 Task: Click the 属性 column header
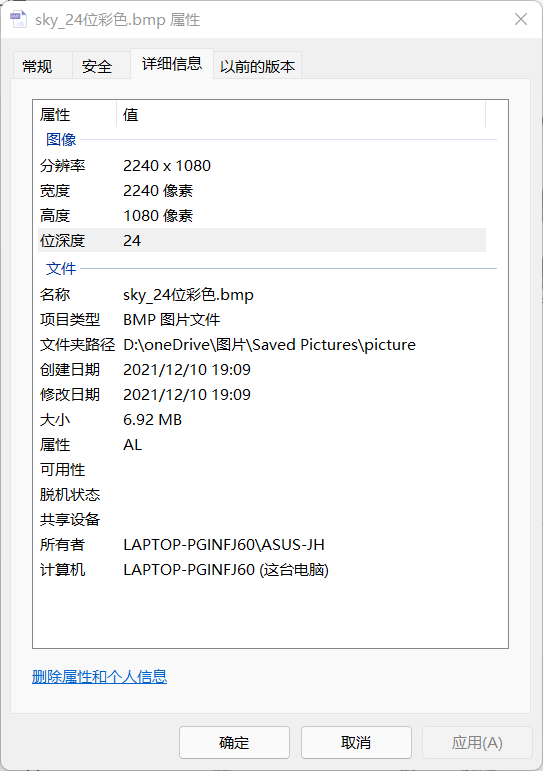pos(55,115)
